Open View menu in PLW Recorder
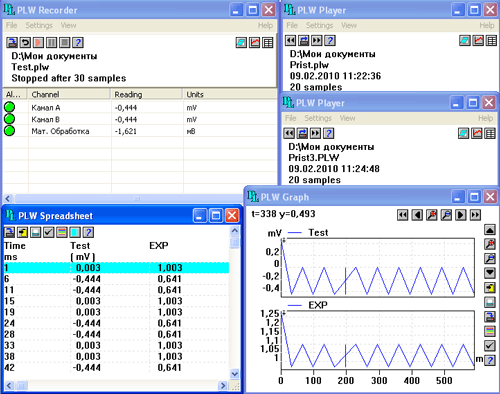 pos(68,25)
